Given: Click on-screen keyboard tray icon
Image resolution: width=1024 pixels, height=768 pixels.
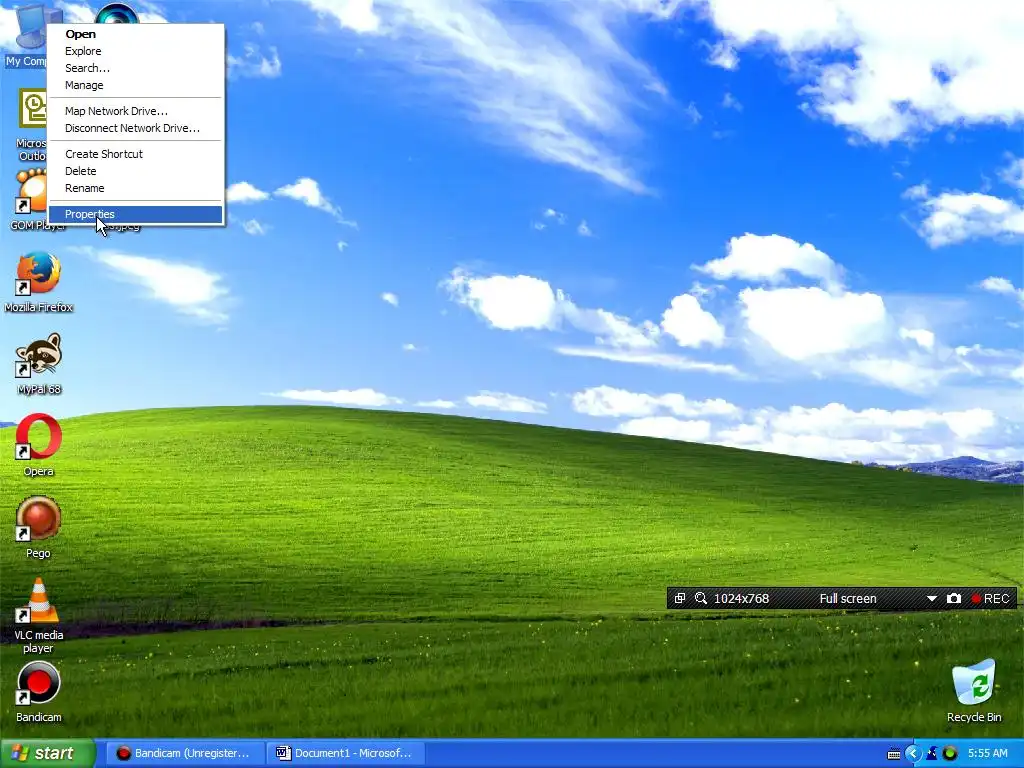Looking at the screenshot, I should 894,754.
